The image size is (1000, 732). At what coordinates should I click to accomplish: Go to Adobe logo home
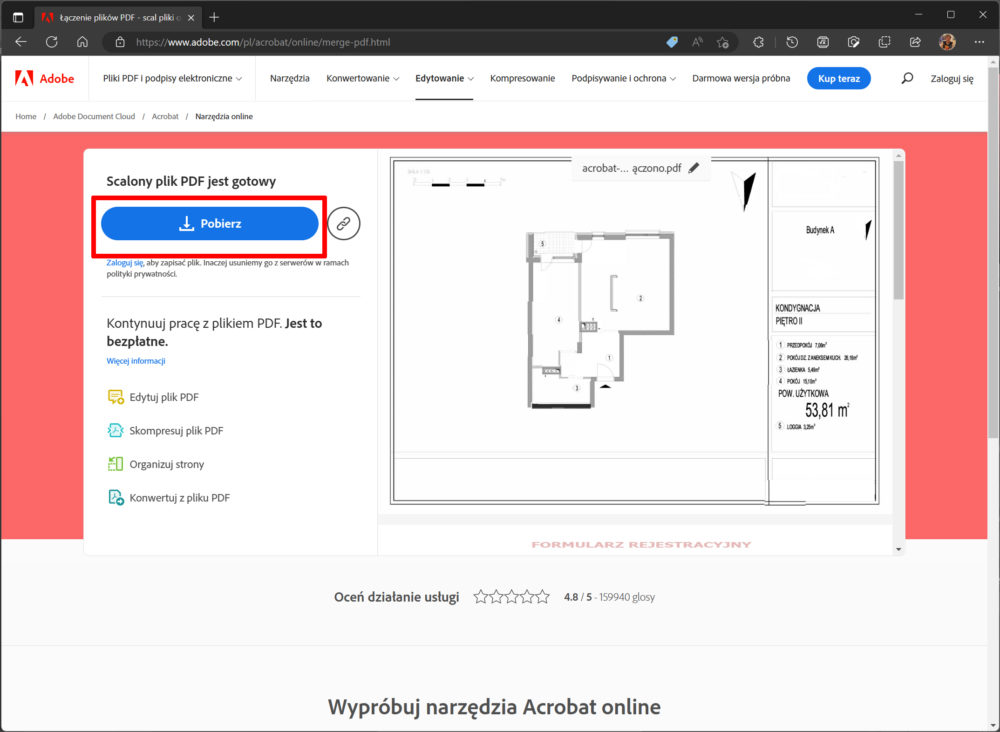(x=45, y=78)
